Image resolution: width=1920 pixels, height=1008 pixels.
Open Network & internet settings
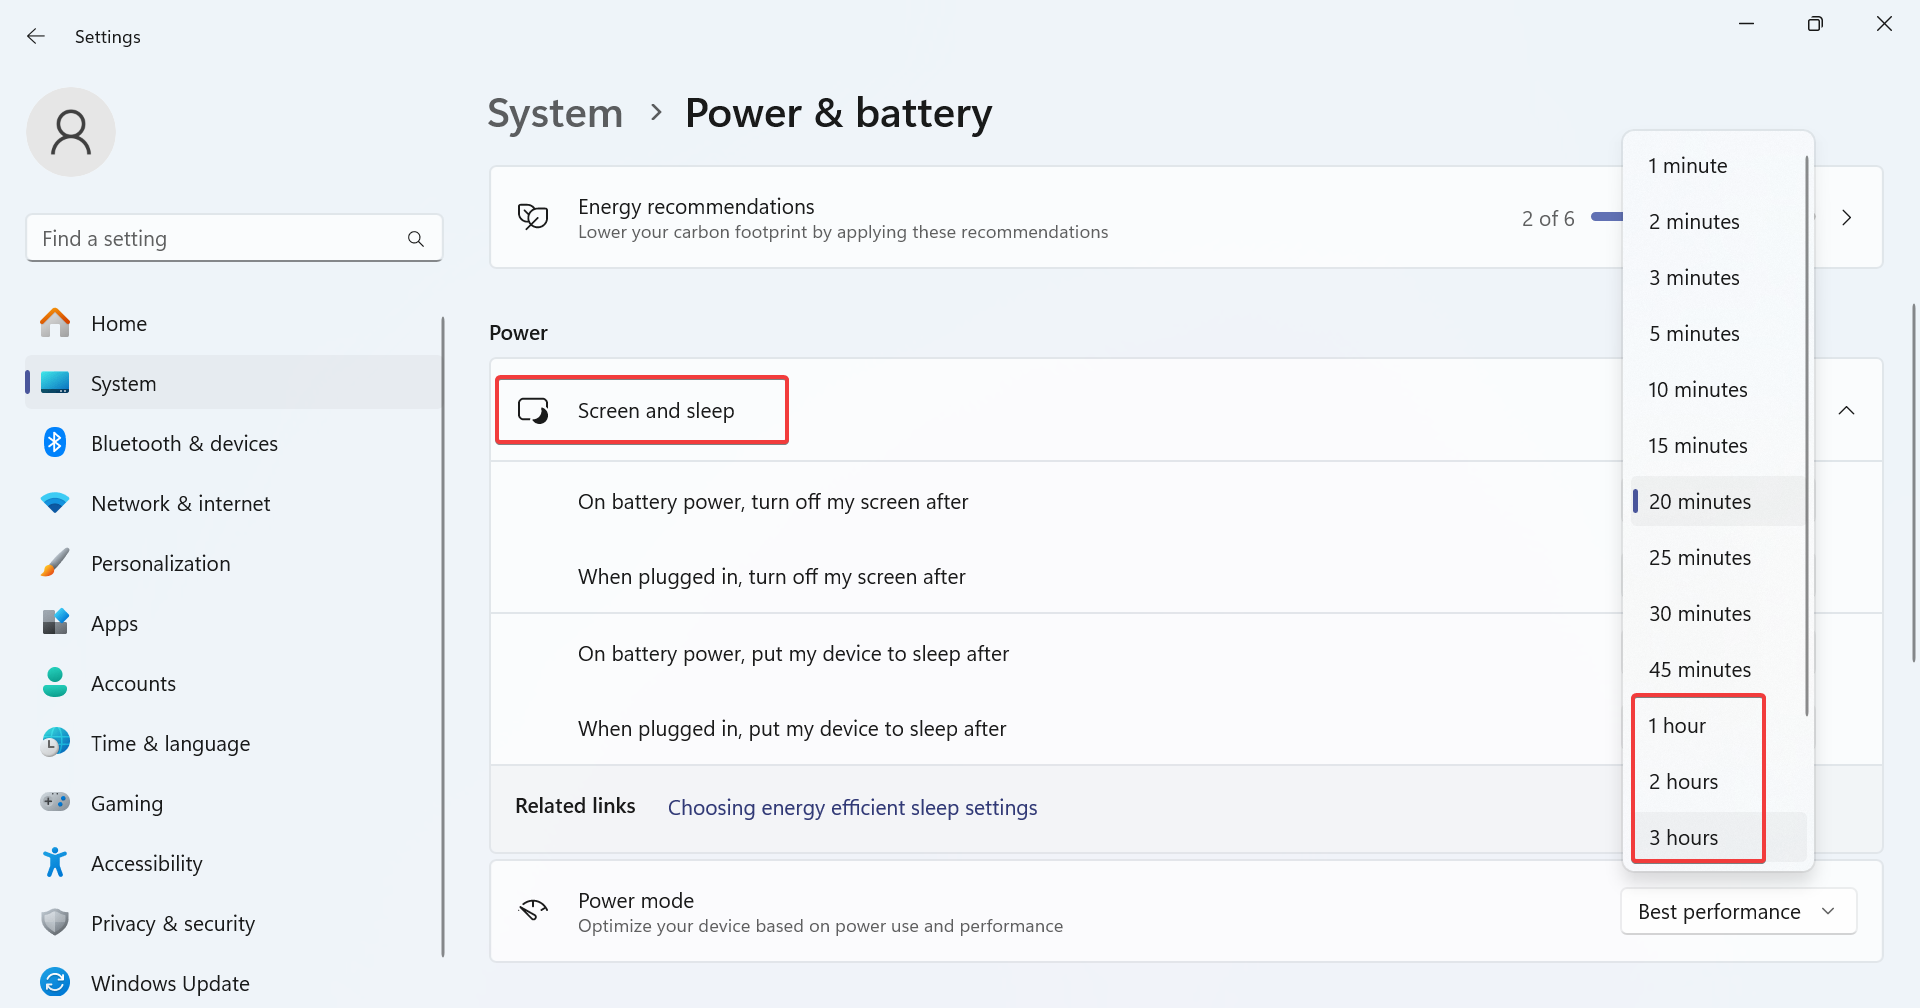233,503
